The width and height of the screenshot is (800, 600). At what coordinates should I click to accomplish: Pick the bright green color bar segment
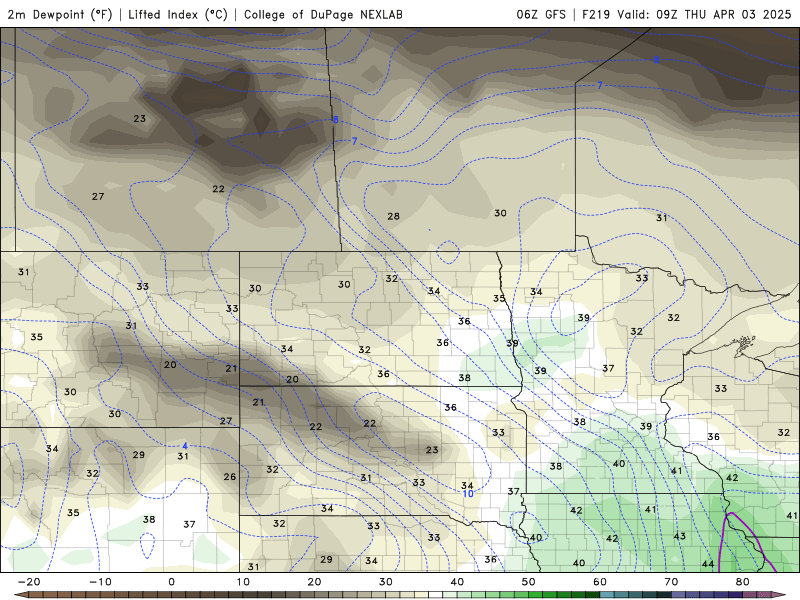[x=536, y=595]
